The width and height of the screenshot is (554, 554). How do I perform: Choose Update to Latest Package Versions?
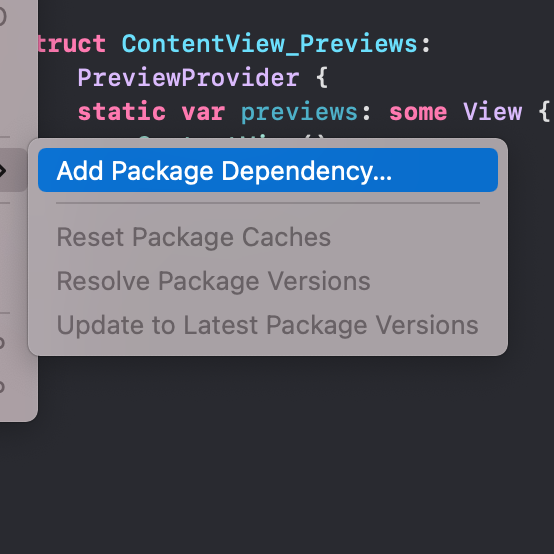(x=267, y=325)
